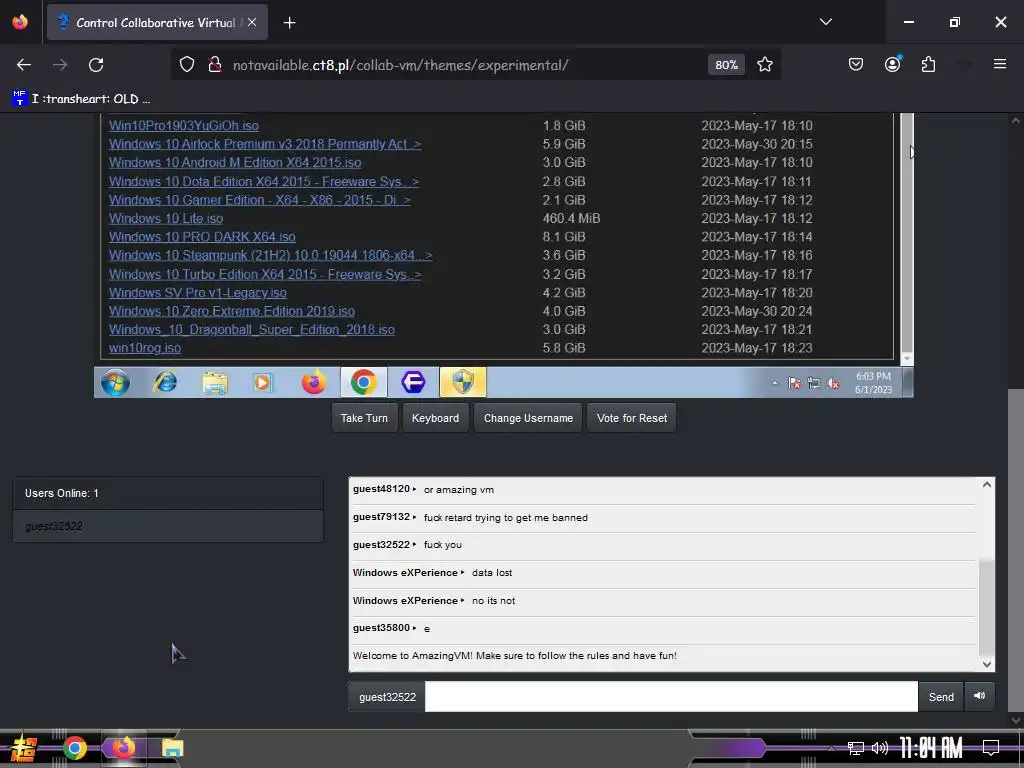
Task: Select the Control Collaborative Virtual tab
Action: point(157,22)
